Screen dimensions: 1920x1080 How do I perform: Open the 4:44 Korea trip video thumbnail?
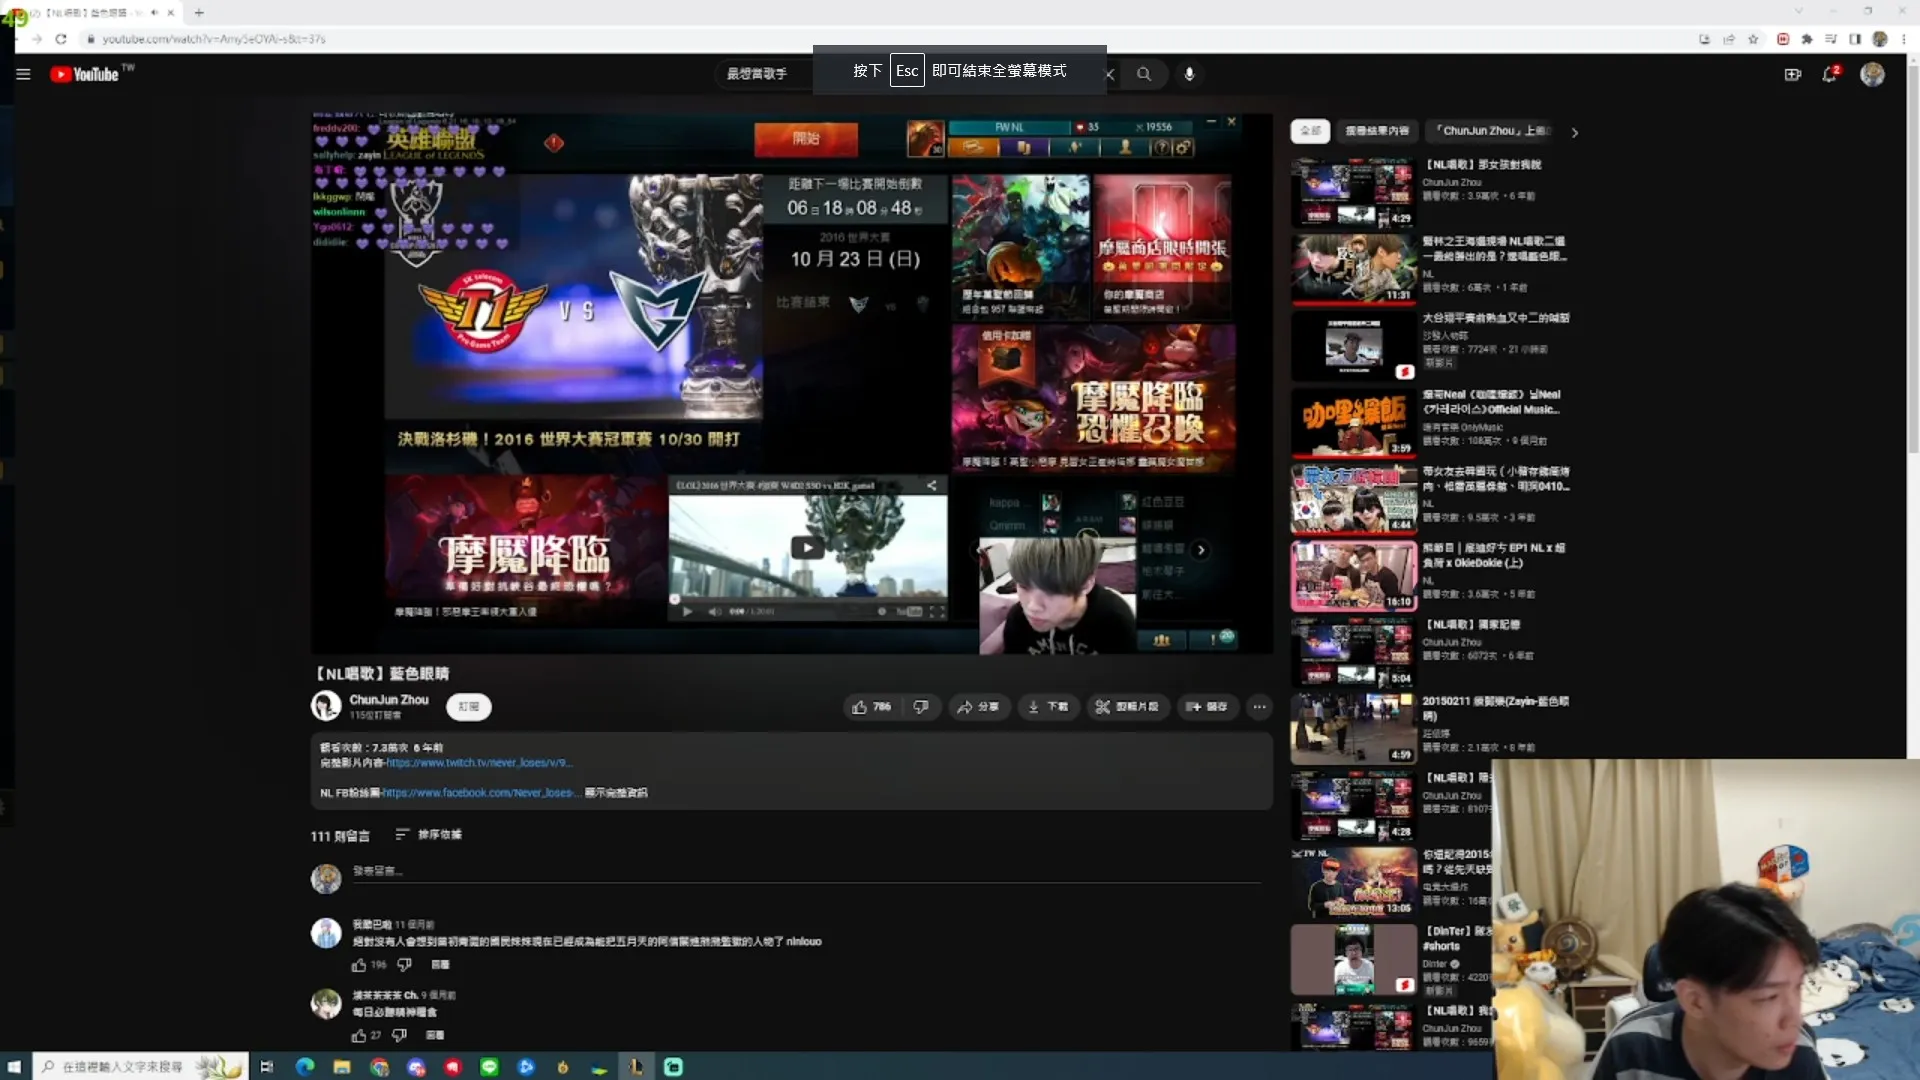pyautogui.click(x=1353, y=499)
